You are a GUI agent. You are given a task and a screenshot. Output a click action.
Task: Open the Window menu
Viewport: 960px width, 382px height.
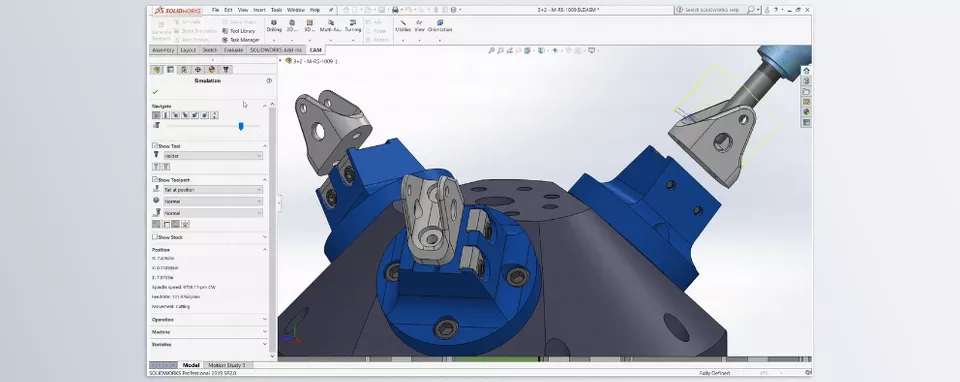[296, 10]
